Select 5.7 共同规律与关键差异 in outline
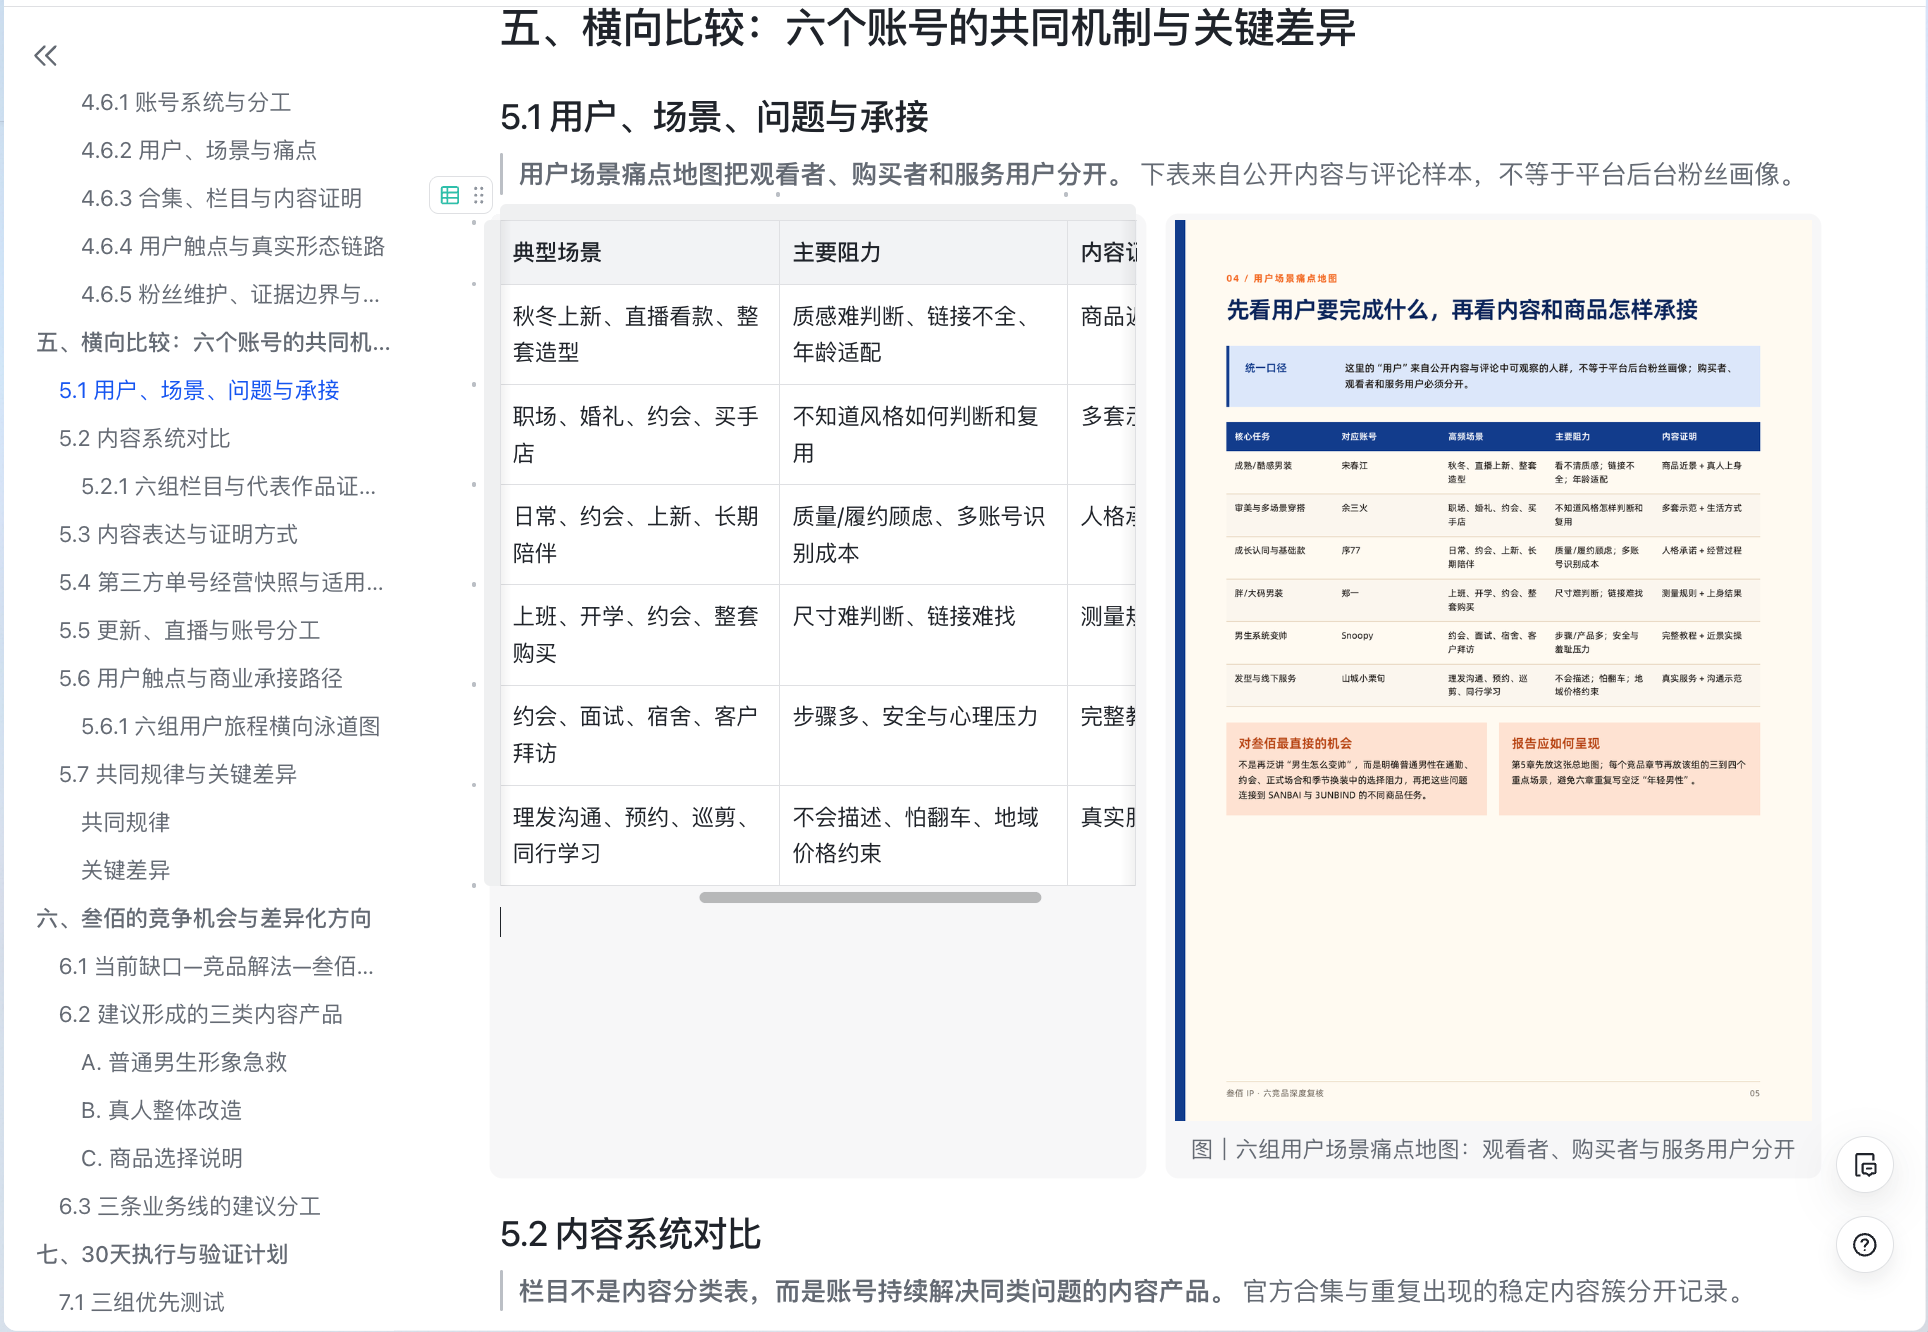 point(177,774)
